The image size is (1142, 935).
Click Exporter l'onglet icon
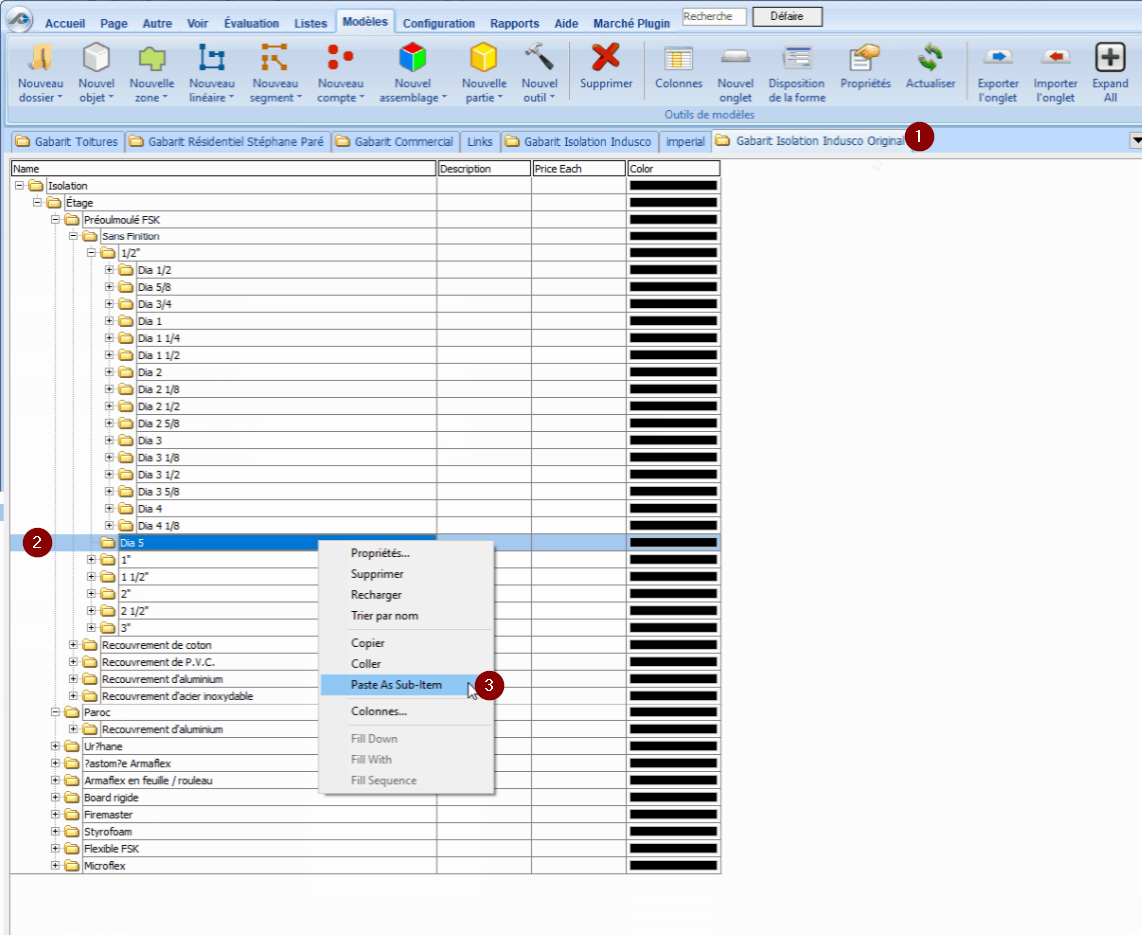(x=998, y=58)
